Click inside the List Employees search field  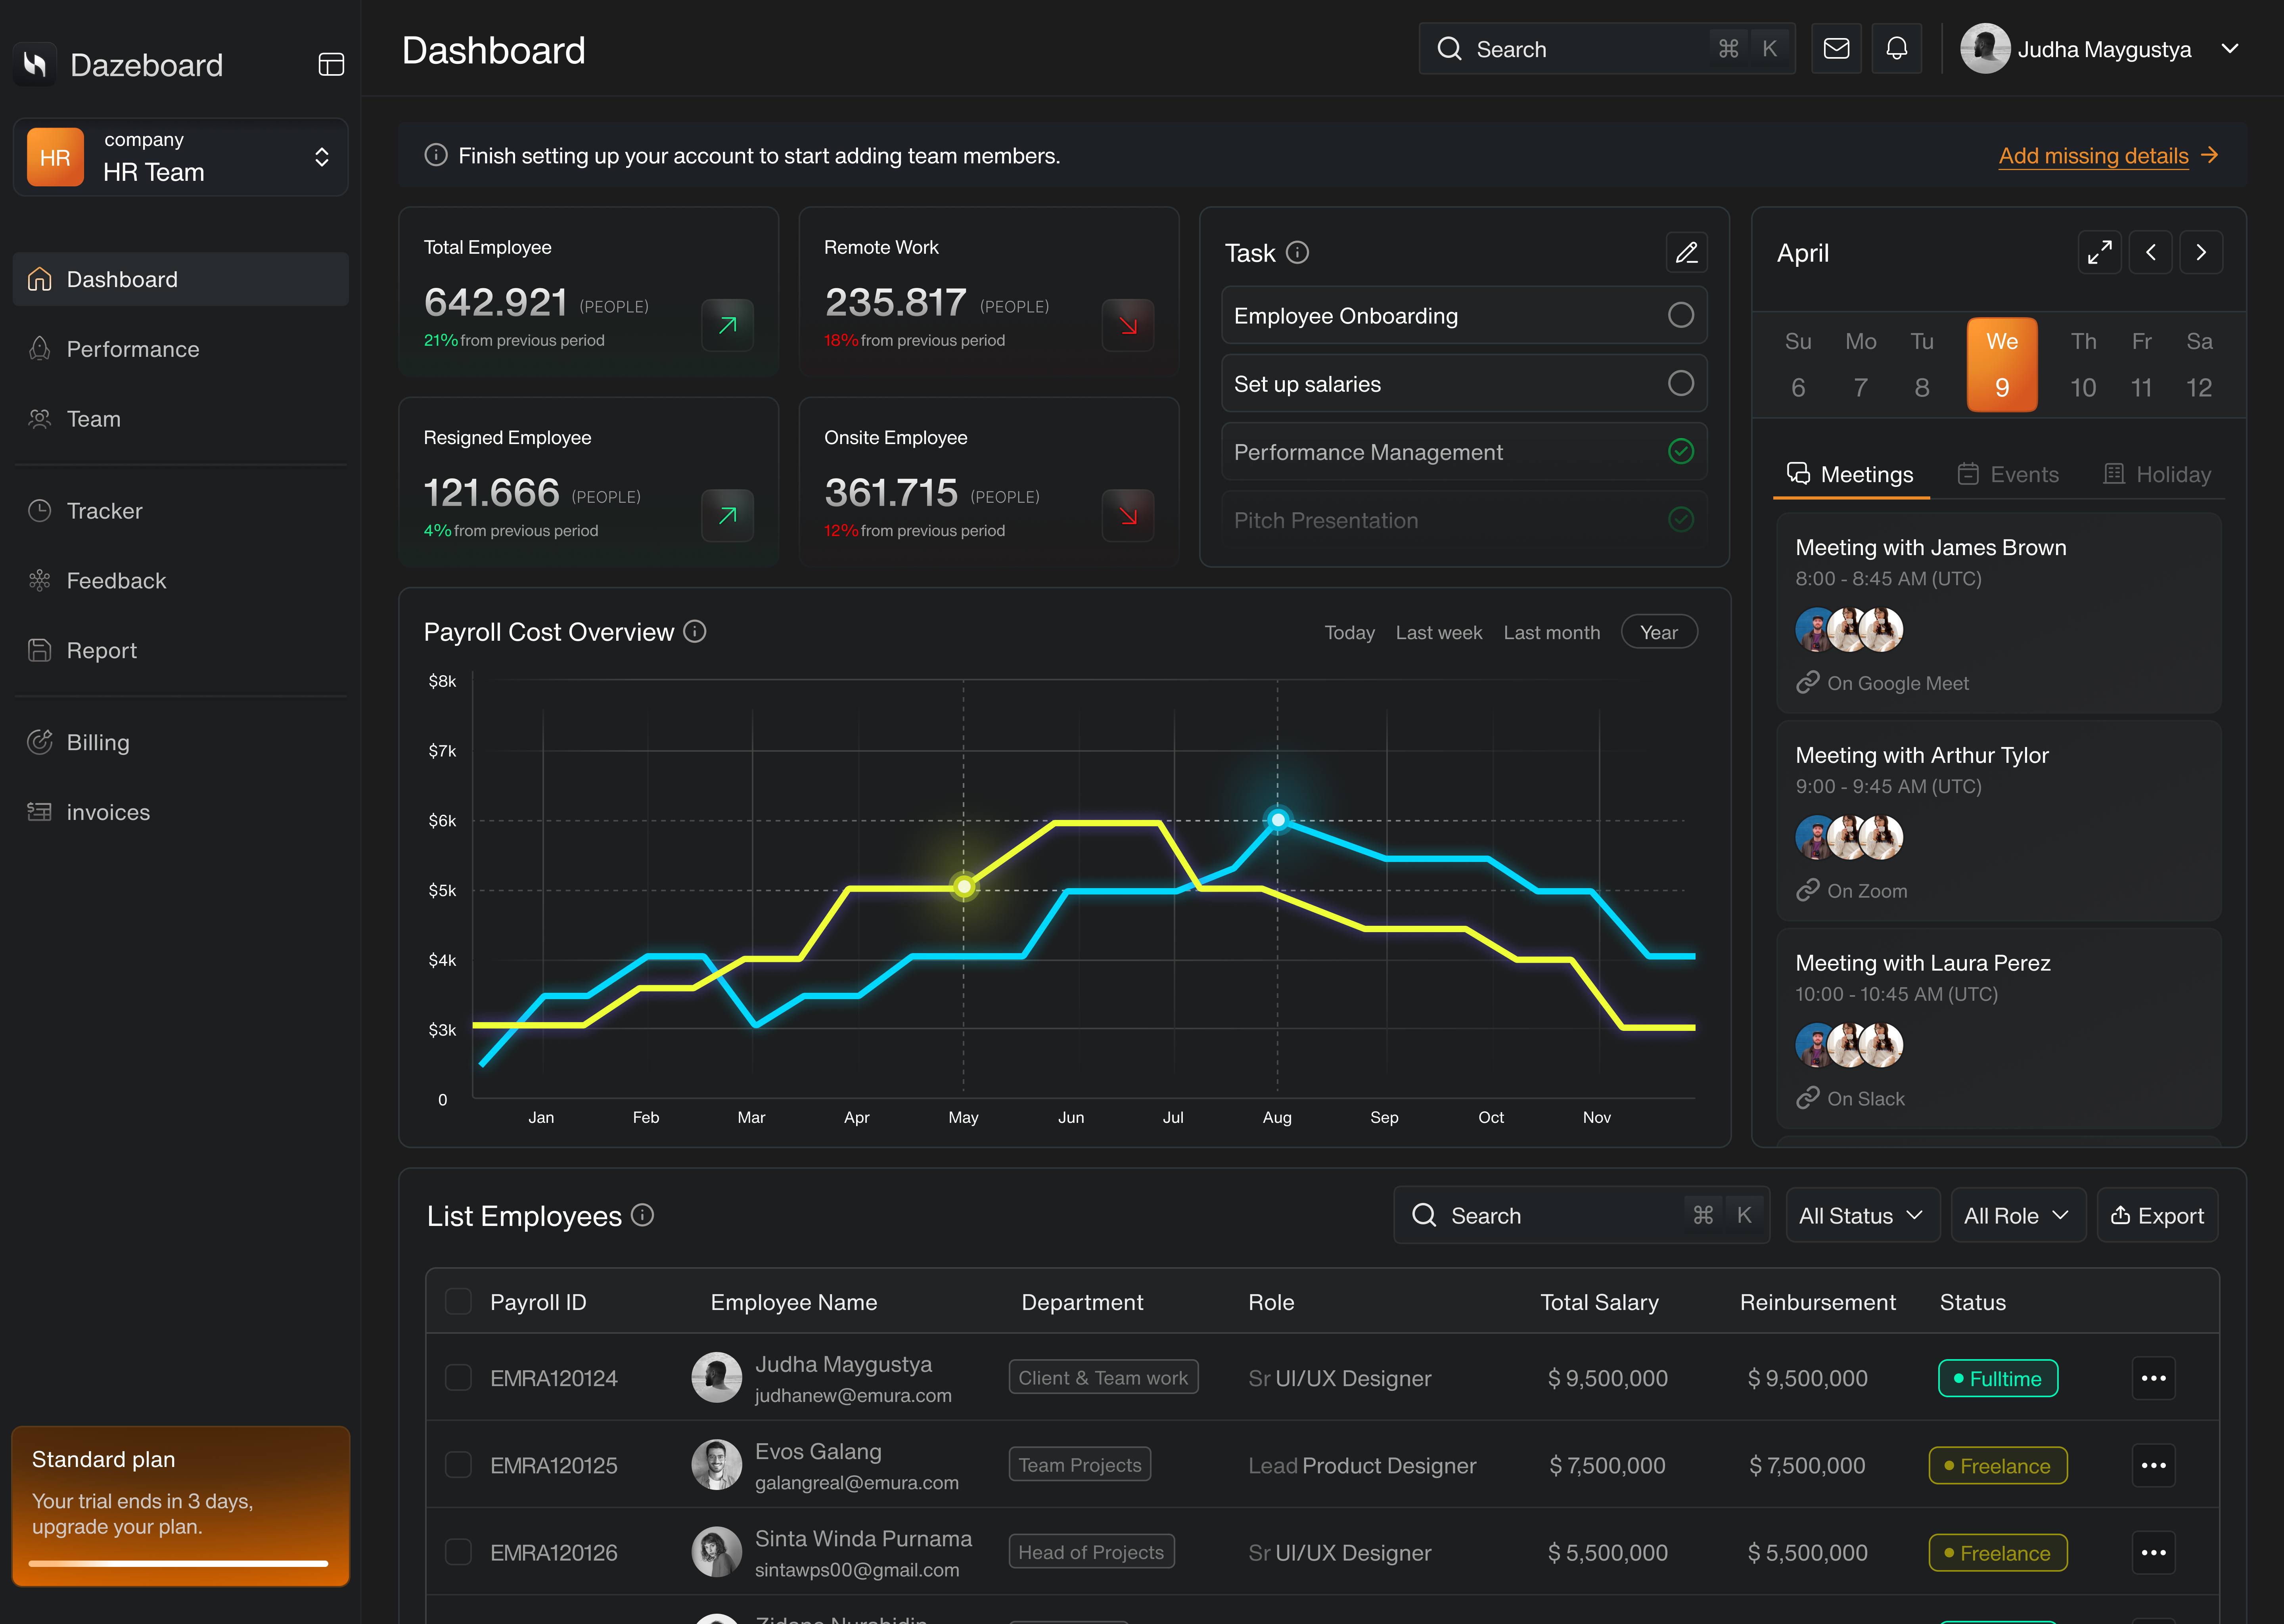(1540, 1215)
